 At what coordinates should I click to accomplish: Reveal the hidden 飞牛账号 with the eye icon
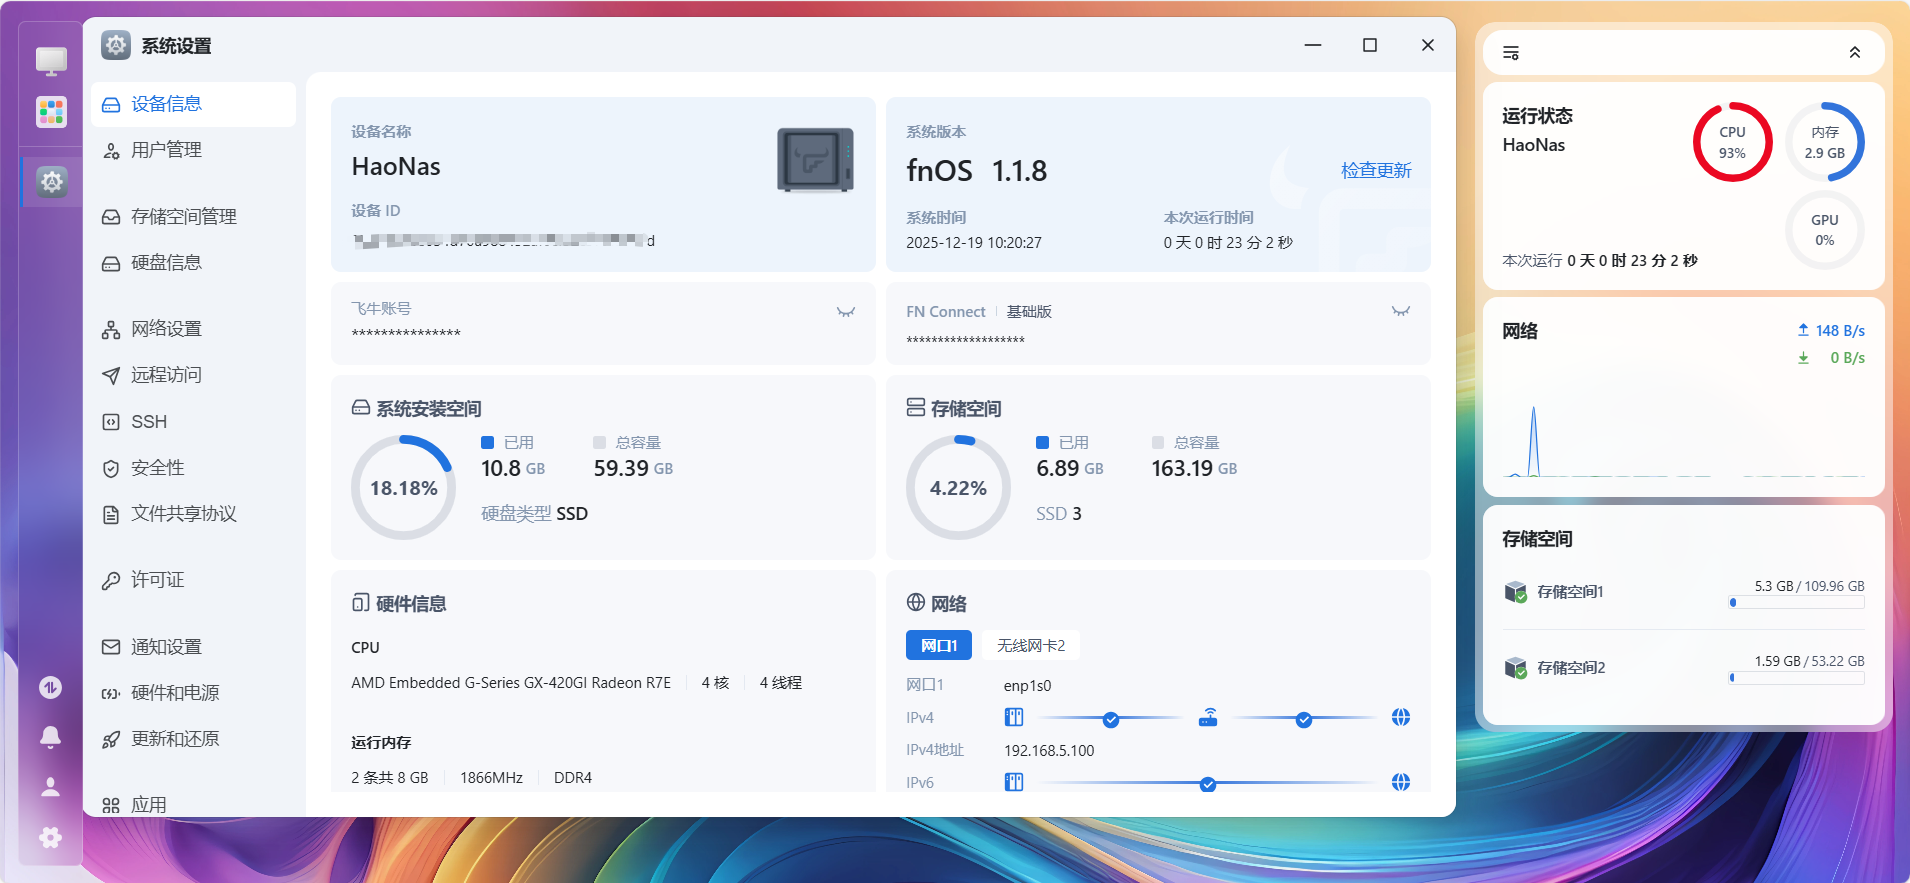[845, 312]
